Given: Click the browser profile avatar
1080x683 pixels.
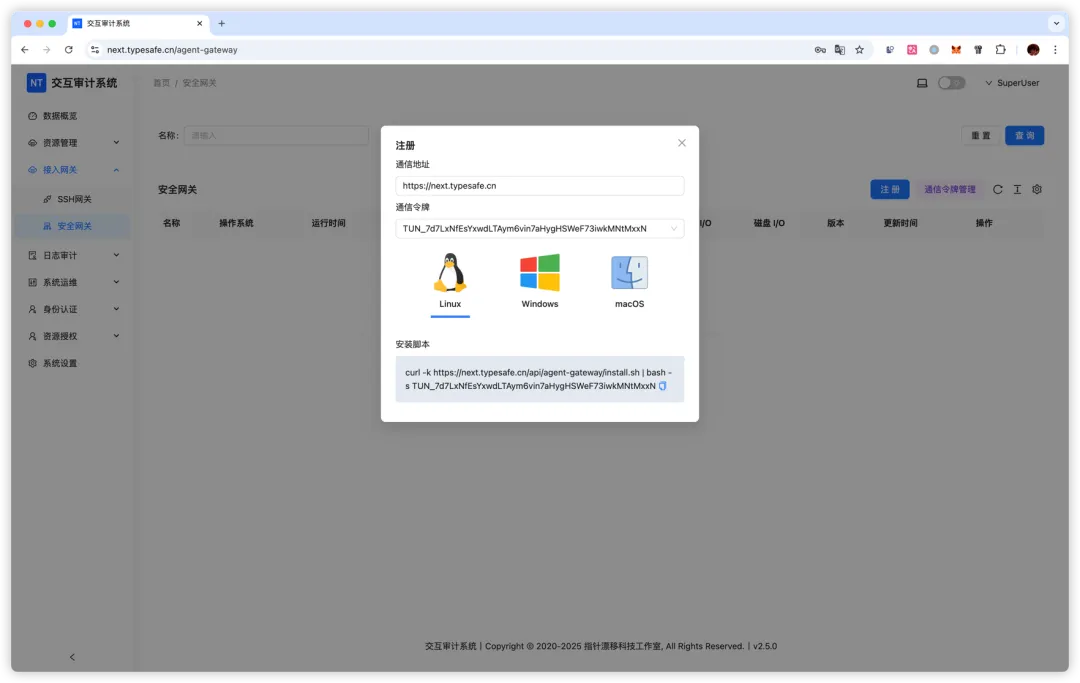Looking at the screenshot, I should click(x=1032, y=50).
